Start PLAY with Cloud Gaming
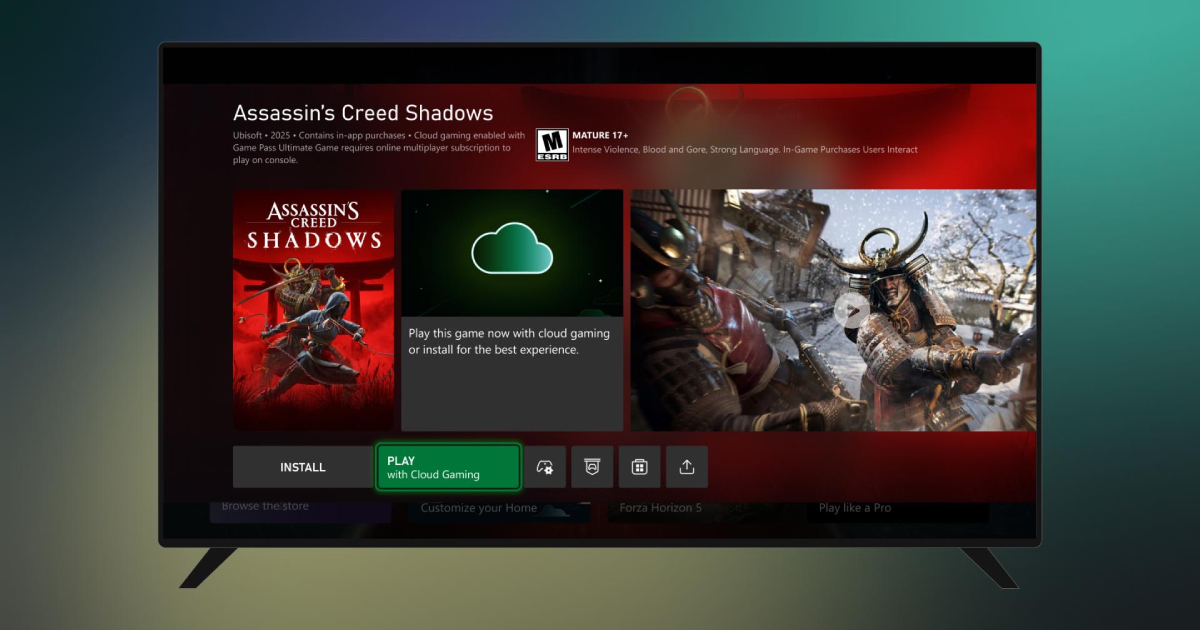Image resolution: width=1200 pixels, height=630 pixels. click(x=448, y=467)
